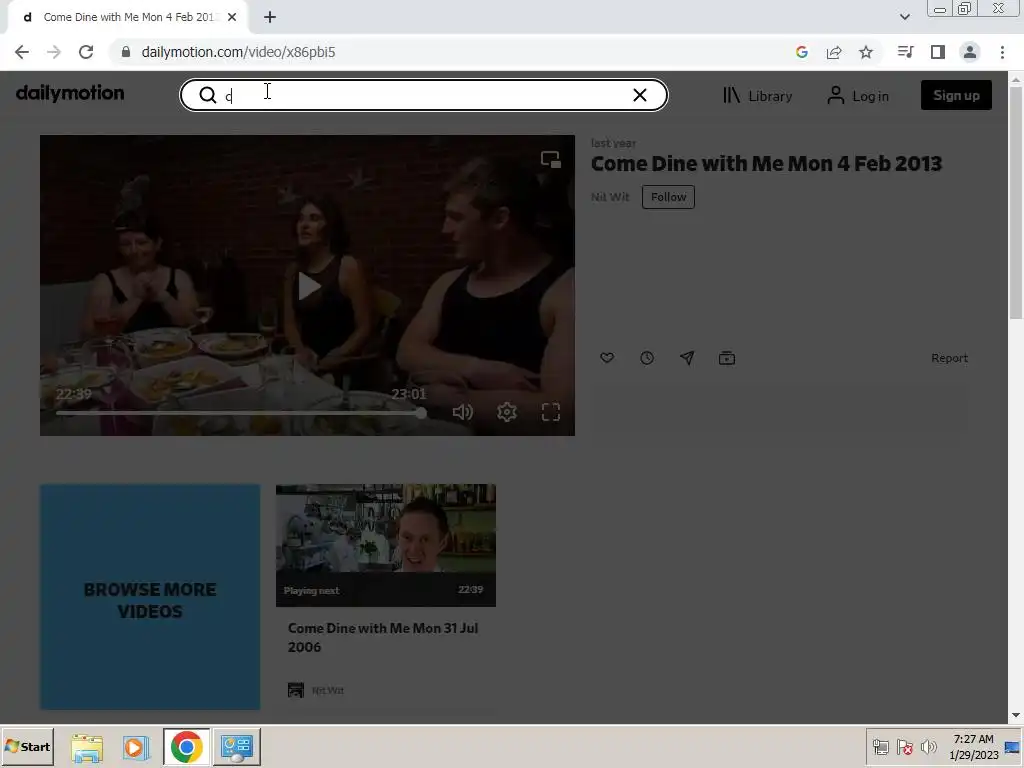Select the Come Dine with Me tab

(x=127, y=17)
